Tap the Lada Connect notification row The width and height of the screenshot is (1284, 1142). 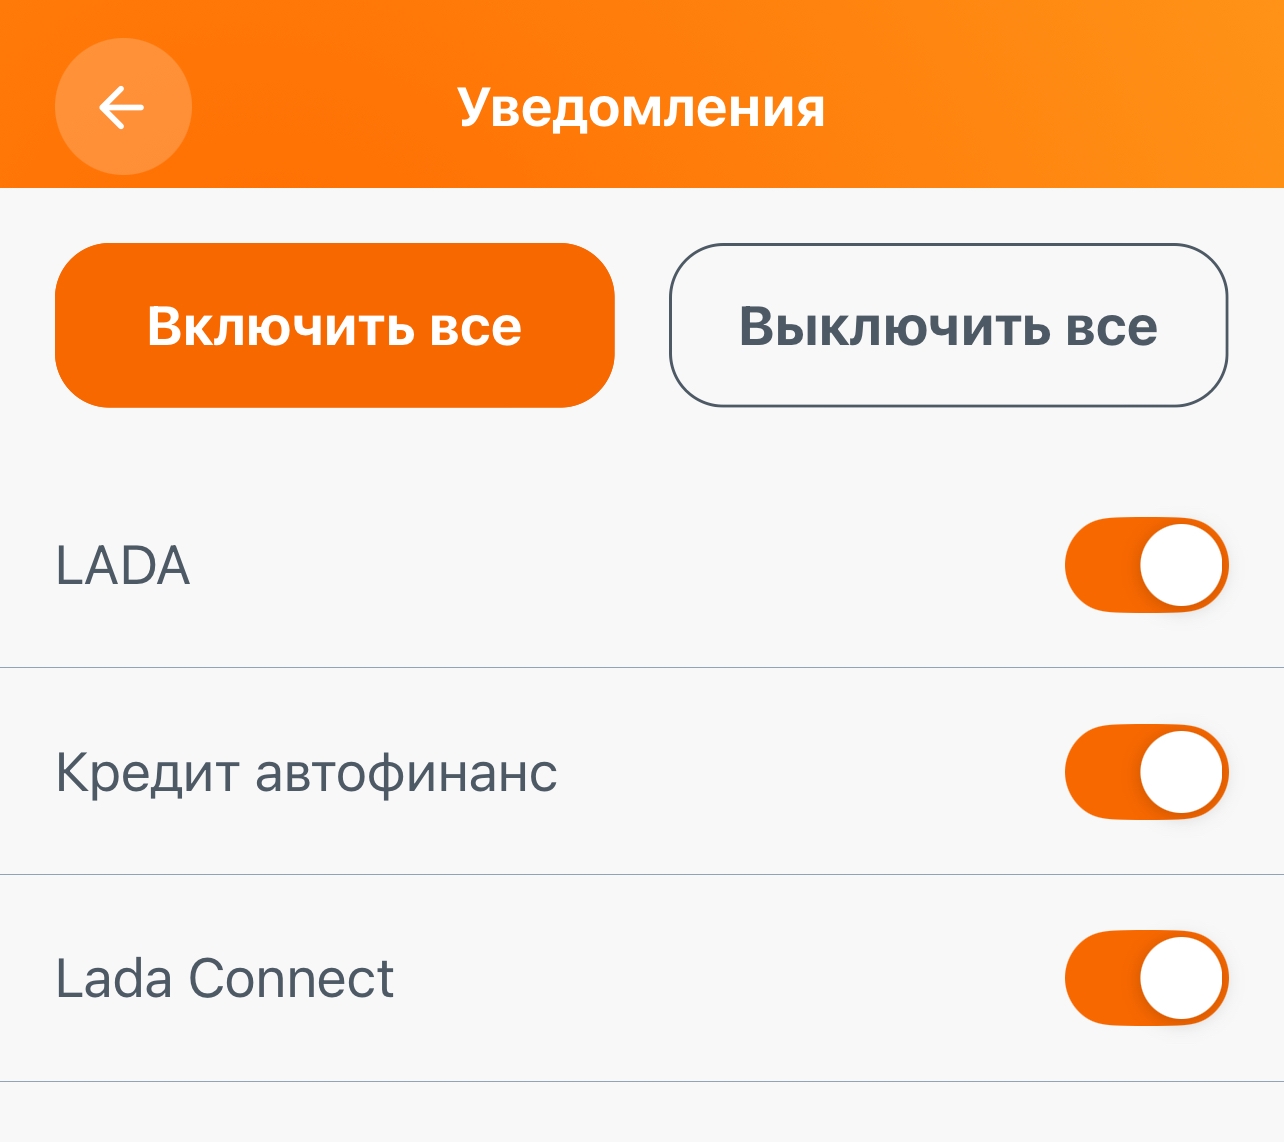click(700, 979)
